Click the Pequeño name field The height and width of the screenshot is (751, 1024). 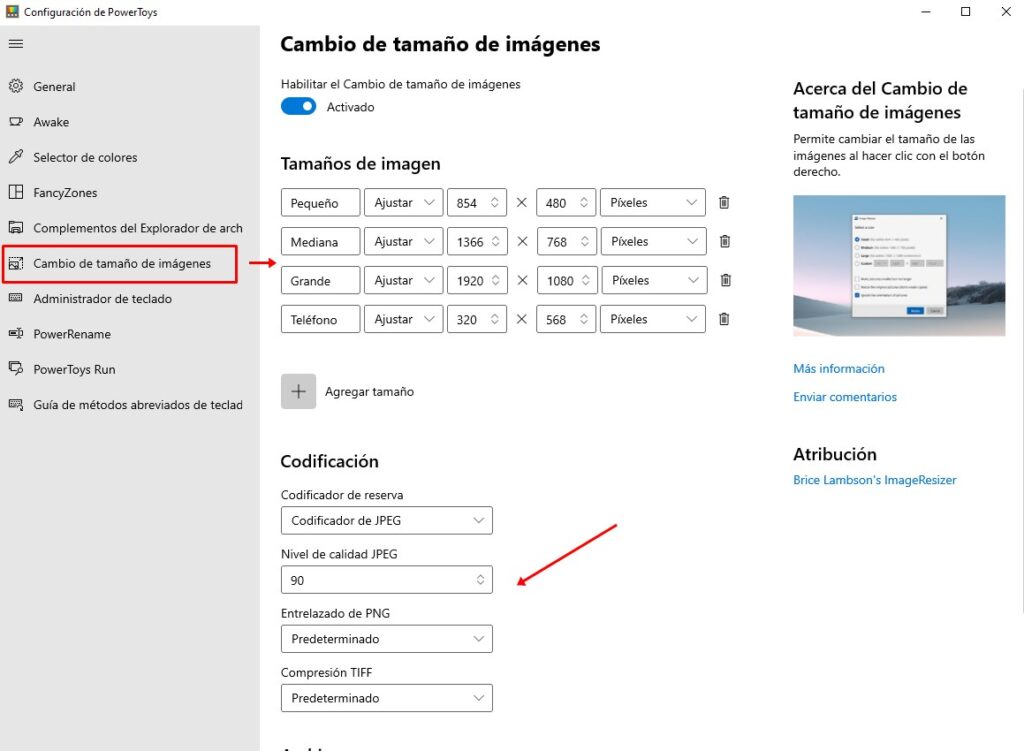[321, 202]
